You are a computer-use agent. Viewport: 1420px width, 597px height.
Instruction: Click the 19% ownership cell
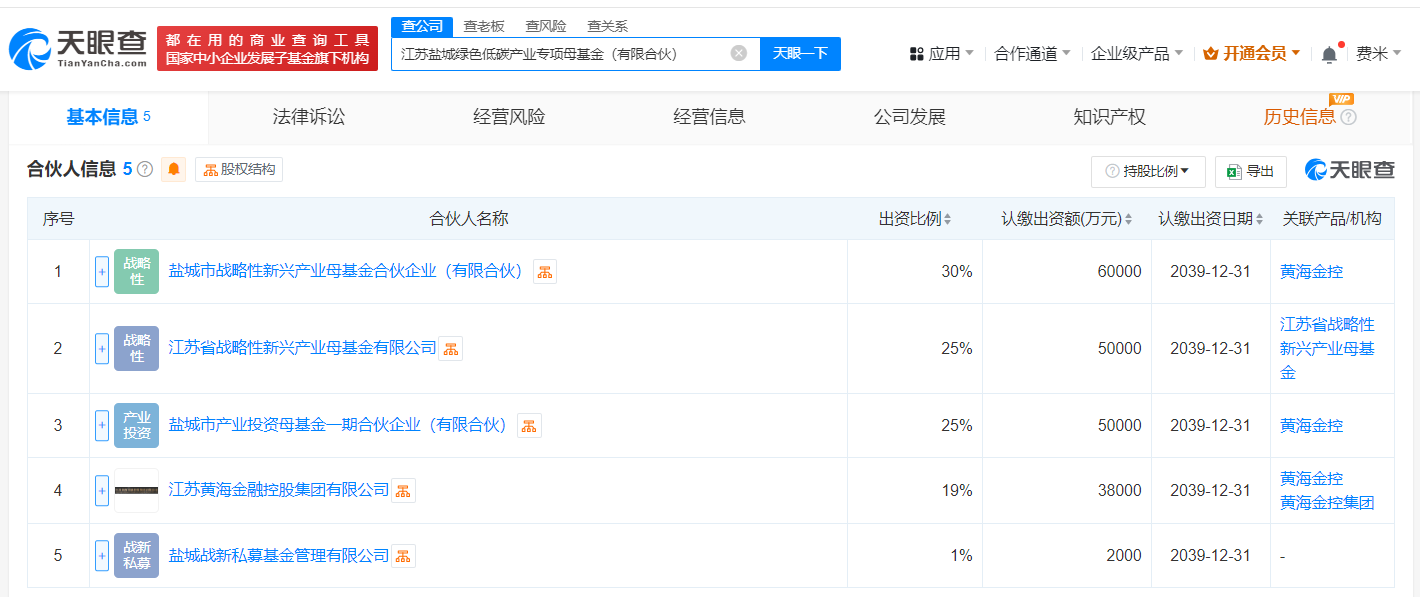pyautogui.click(x=915, y=490)
